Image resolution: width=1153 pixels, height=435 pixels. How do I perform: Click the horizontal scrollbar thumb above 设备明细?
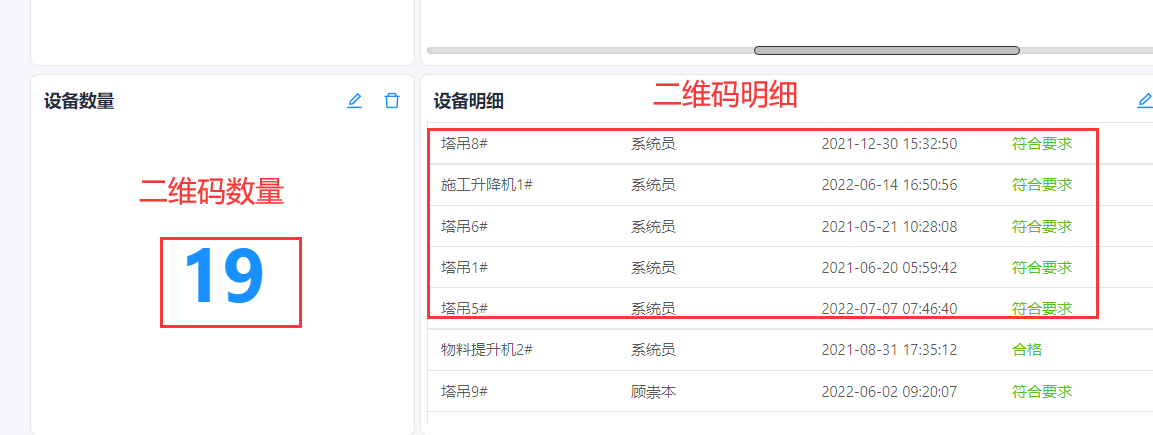886,50
